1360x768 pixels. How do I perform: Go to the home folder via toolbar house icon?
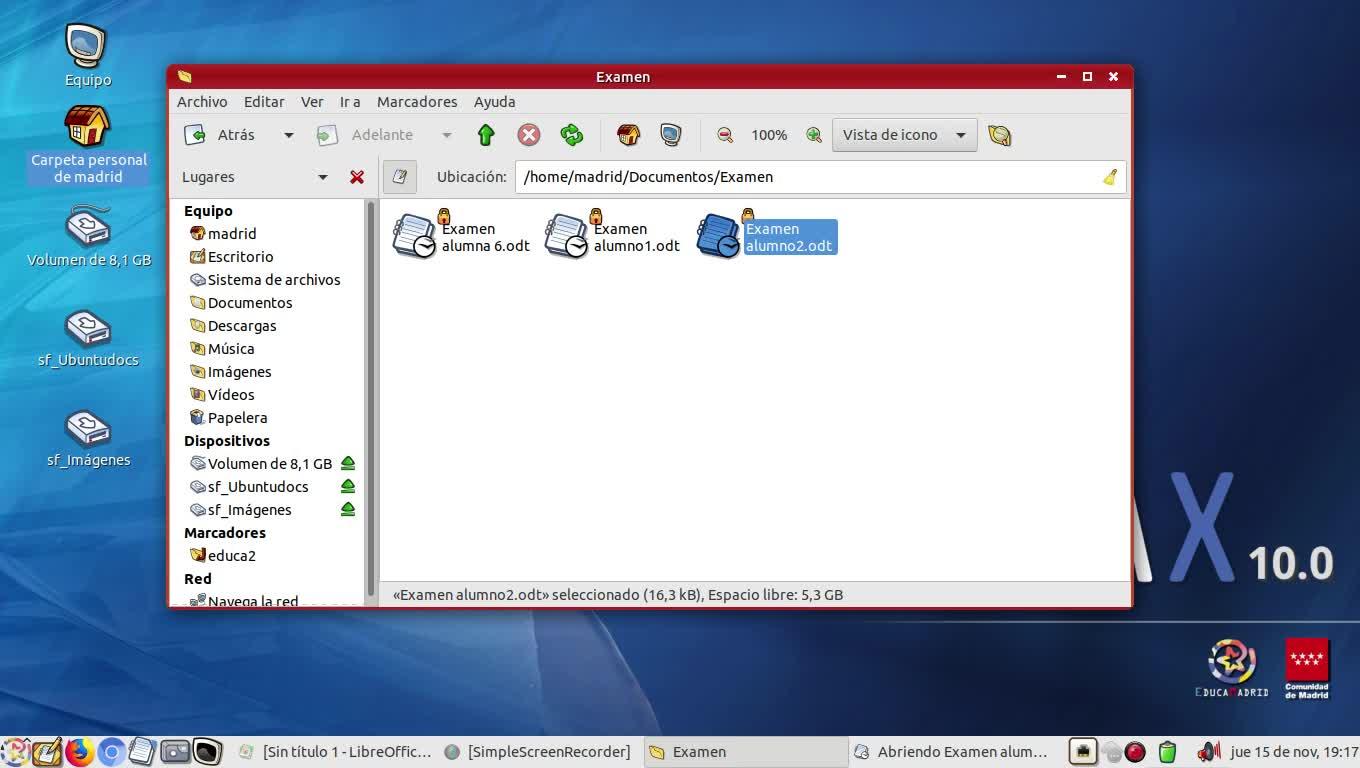tap(628, 135)
